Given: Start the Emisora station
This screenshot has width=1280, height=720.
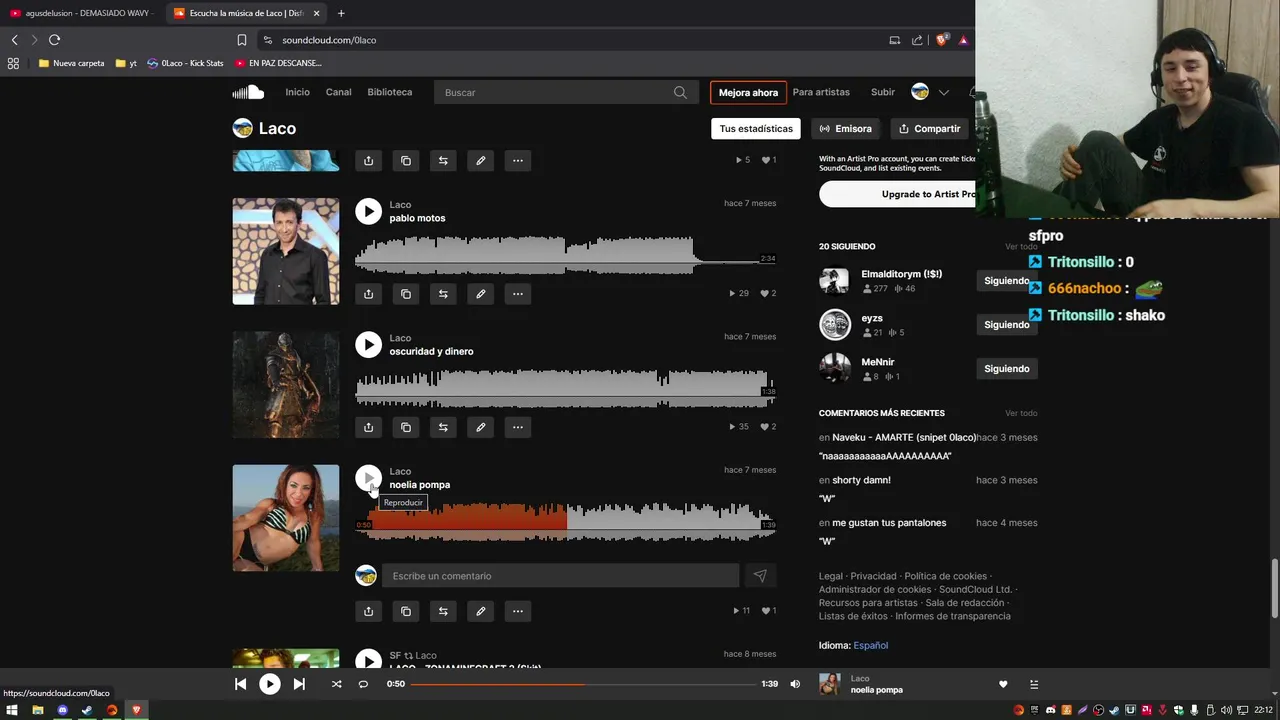Looking at the screenshot, I should click(845, 128).
